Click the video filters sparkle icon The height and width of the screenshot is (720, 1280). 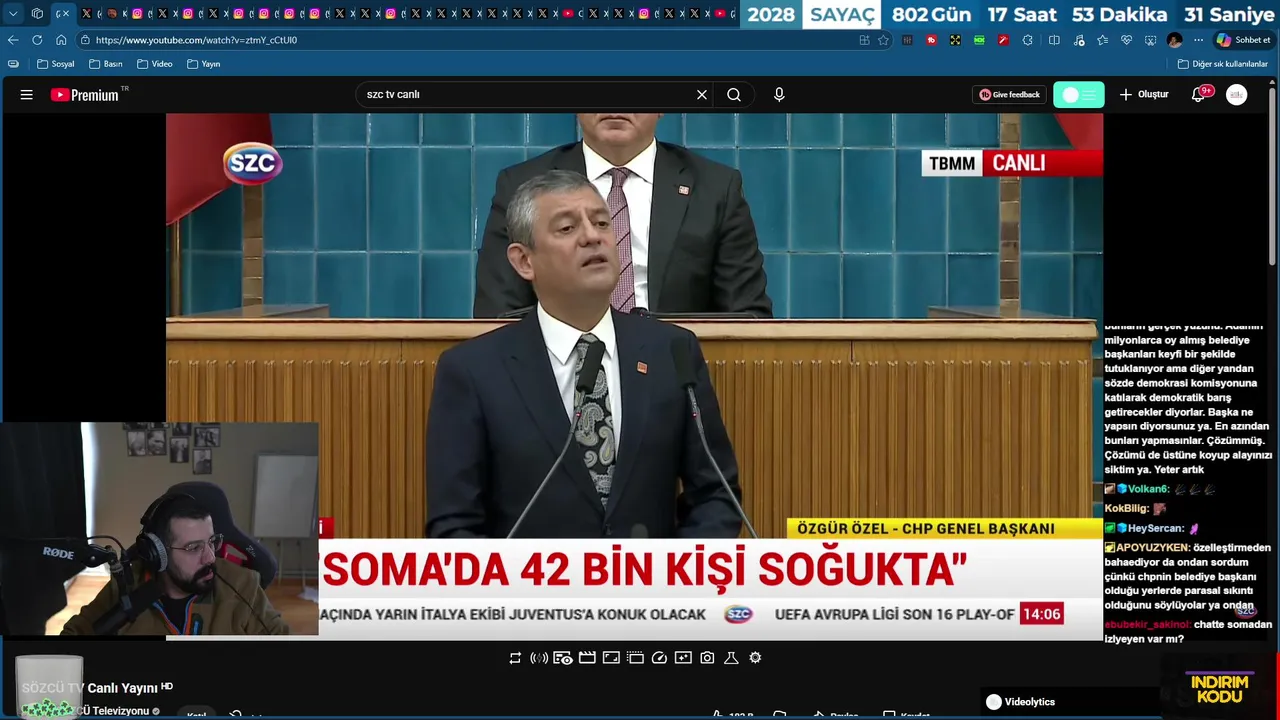pos(683,658)
